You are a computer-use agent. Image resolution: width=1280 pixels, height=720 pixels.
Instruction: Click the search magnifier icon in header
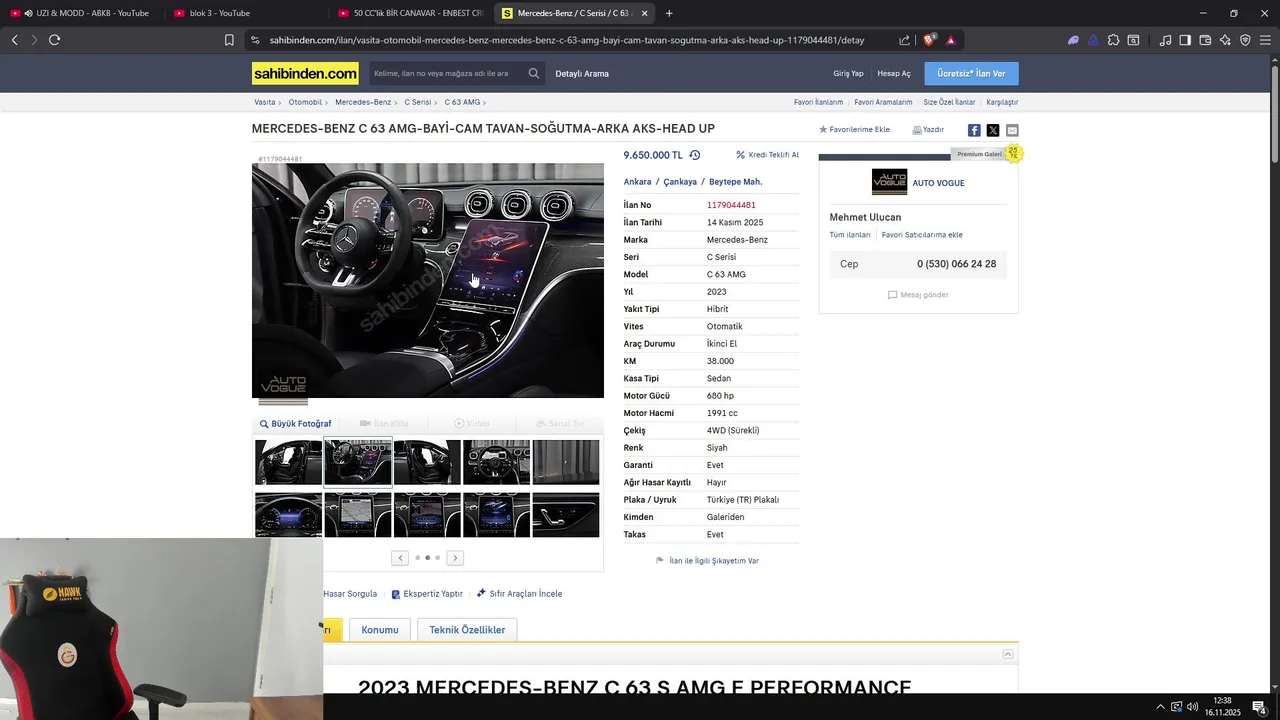tap(534, 73)
